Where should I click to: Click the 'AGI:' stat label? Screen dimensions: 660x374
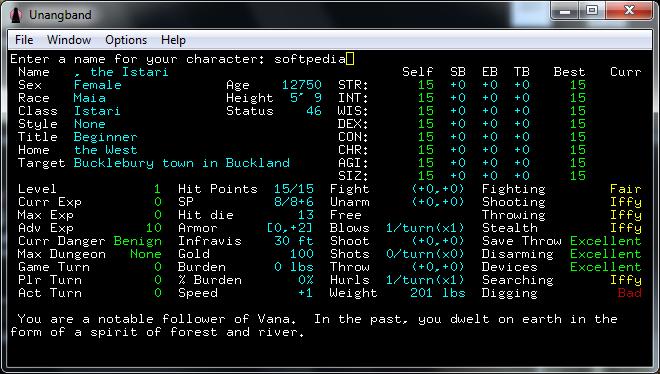coord(353,163)
